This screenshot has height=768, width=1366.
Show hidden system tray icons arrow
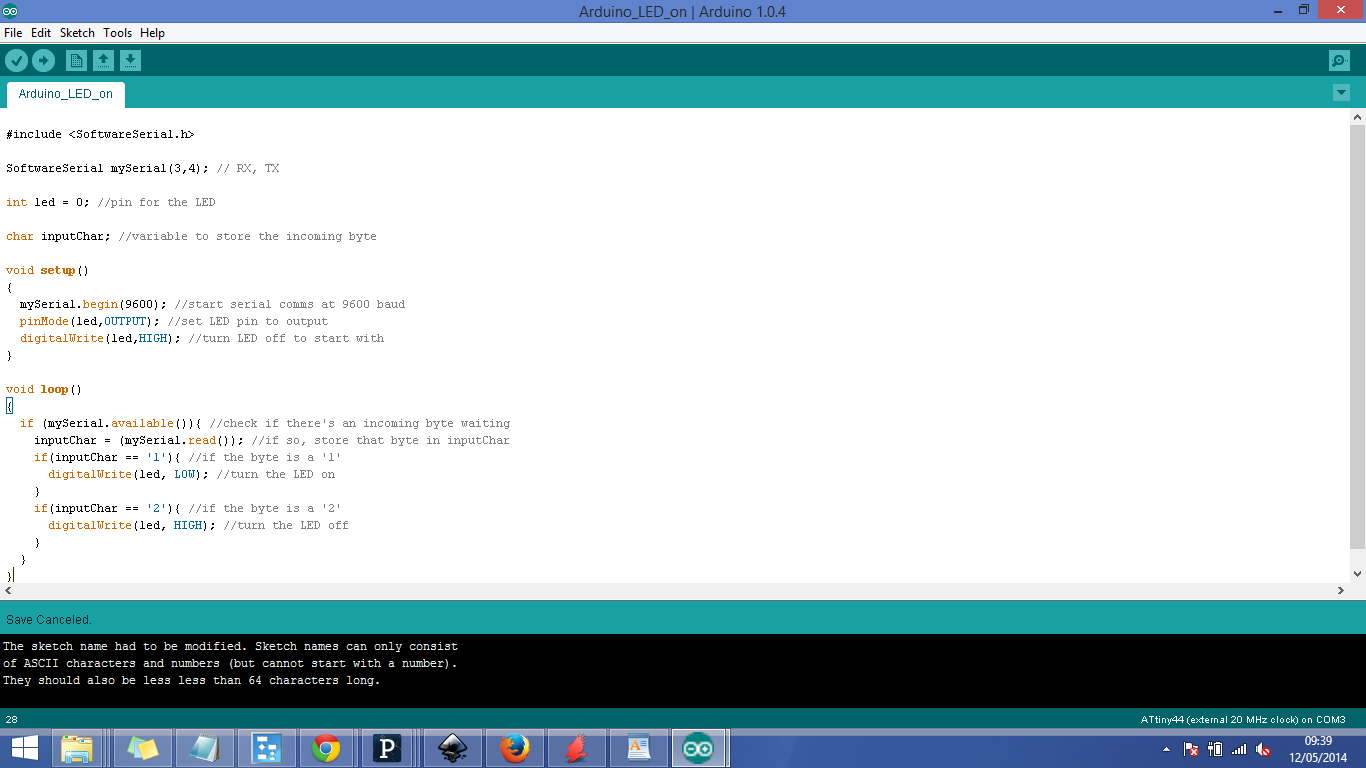[1166, 749]
